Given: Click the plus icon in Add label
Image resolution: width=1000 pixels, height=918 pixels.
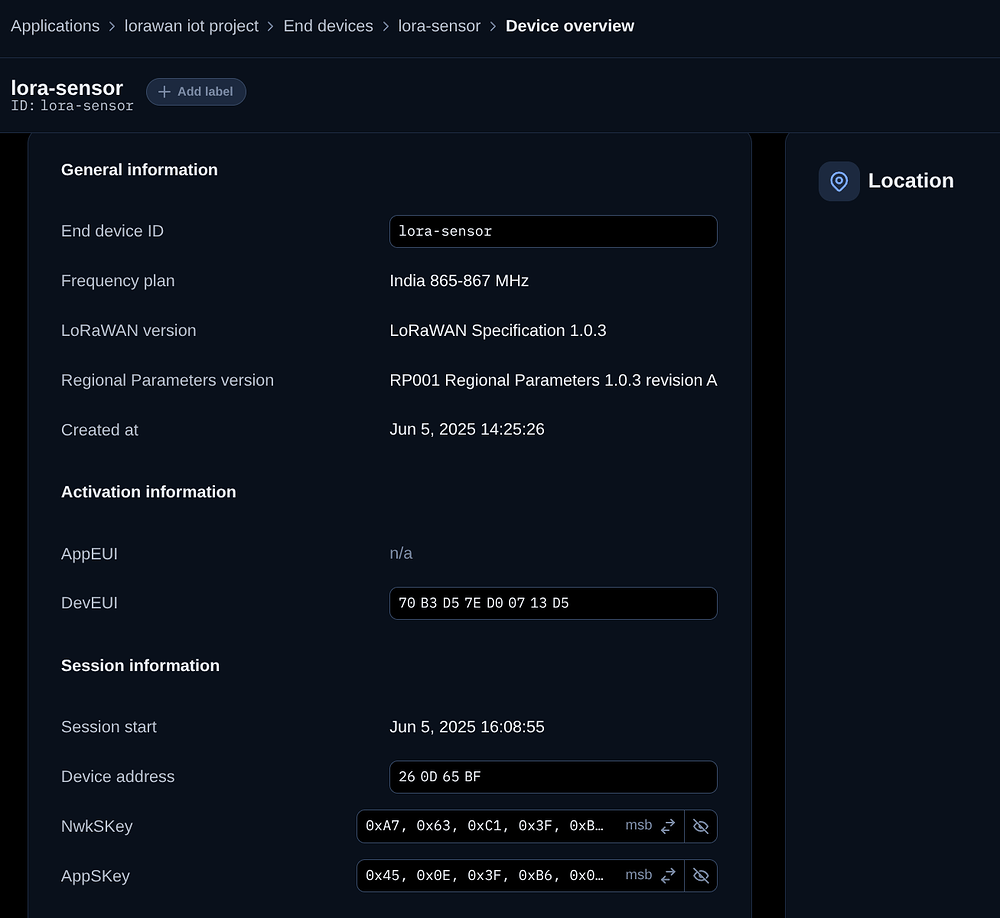Looking at the screenshot, I should tap(164, 92).
